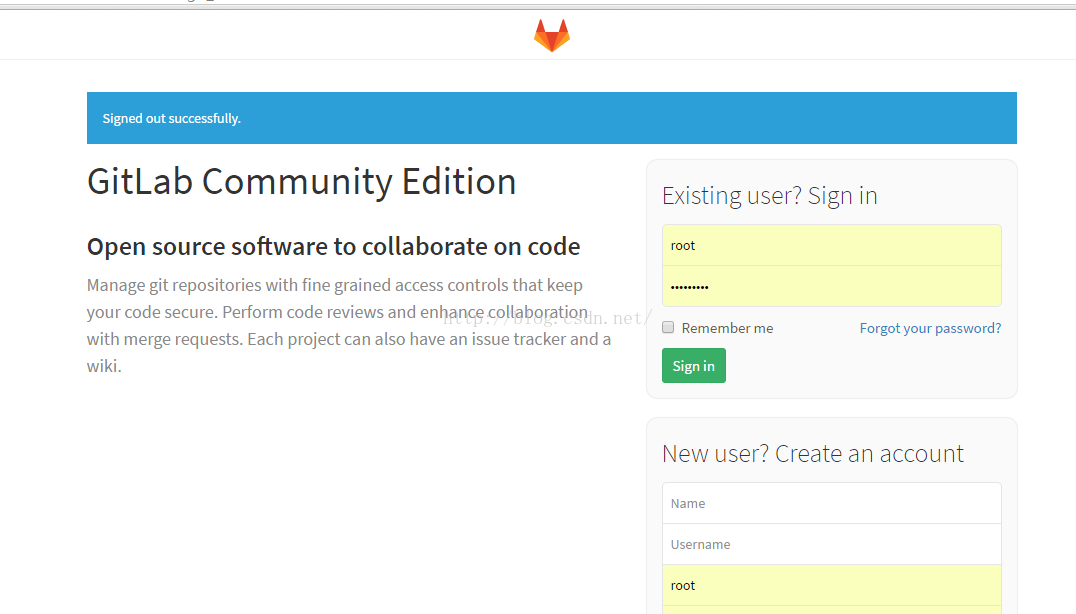Click the Username field for new account
Viewport: 1076px width, 614px height.
[x=832, y=544]
